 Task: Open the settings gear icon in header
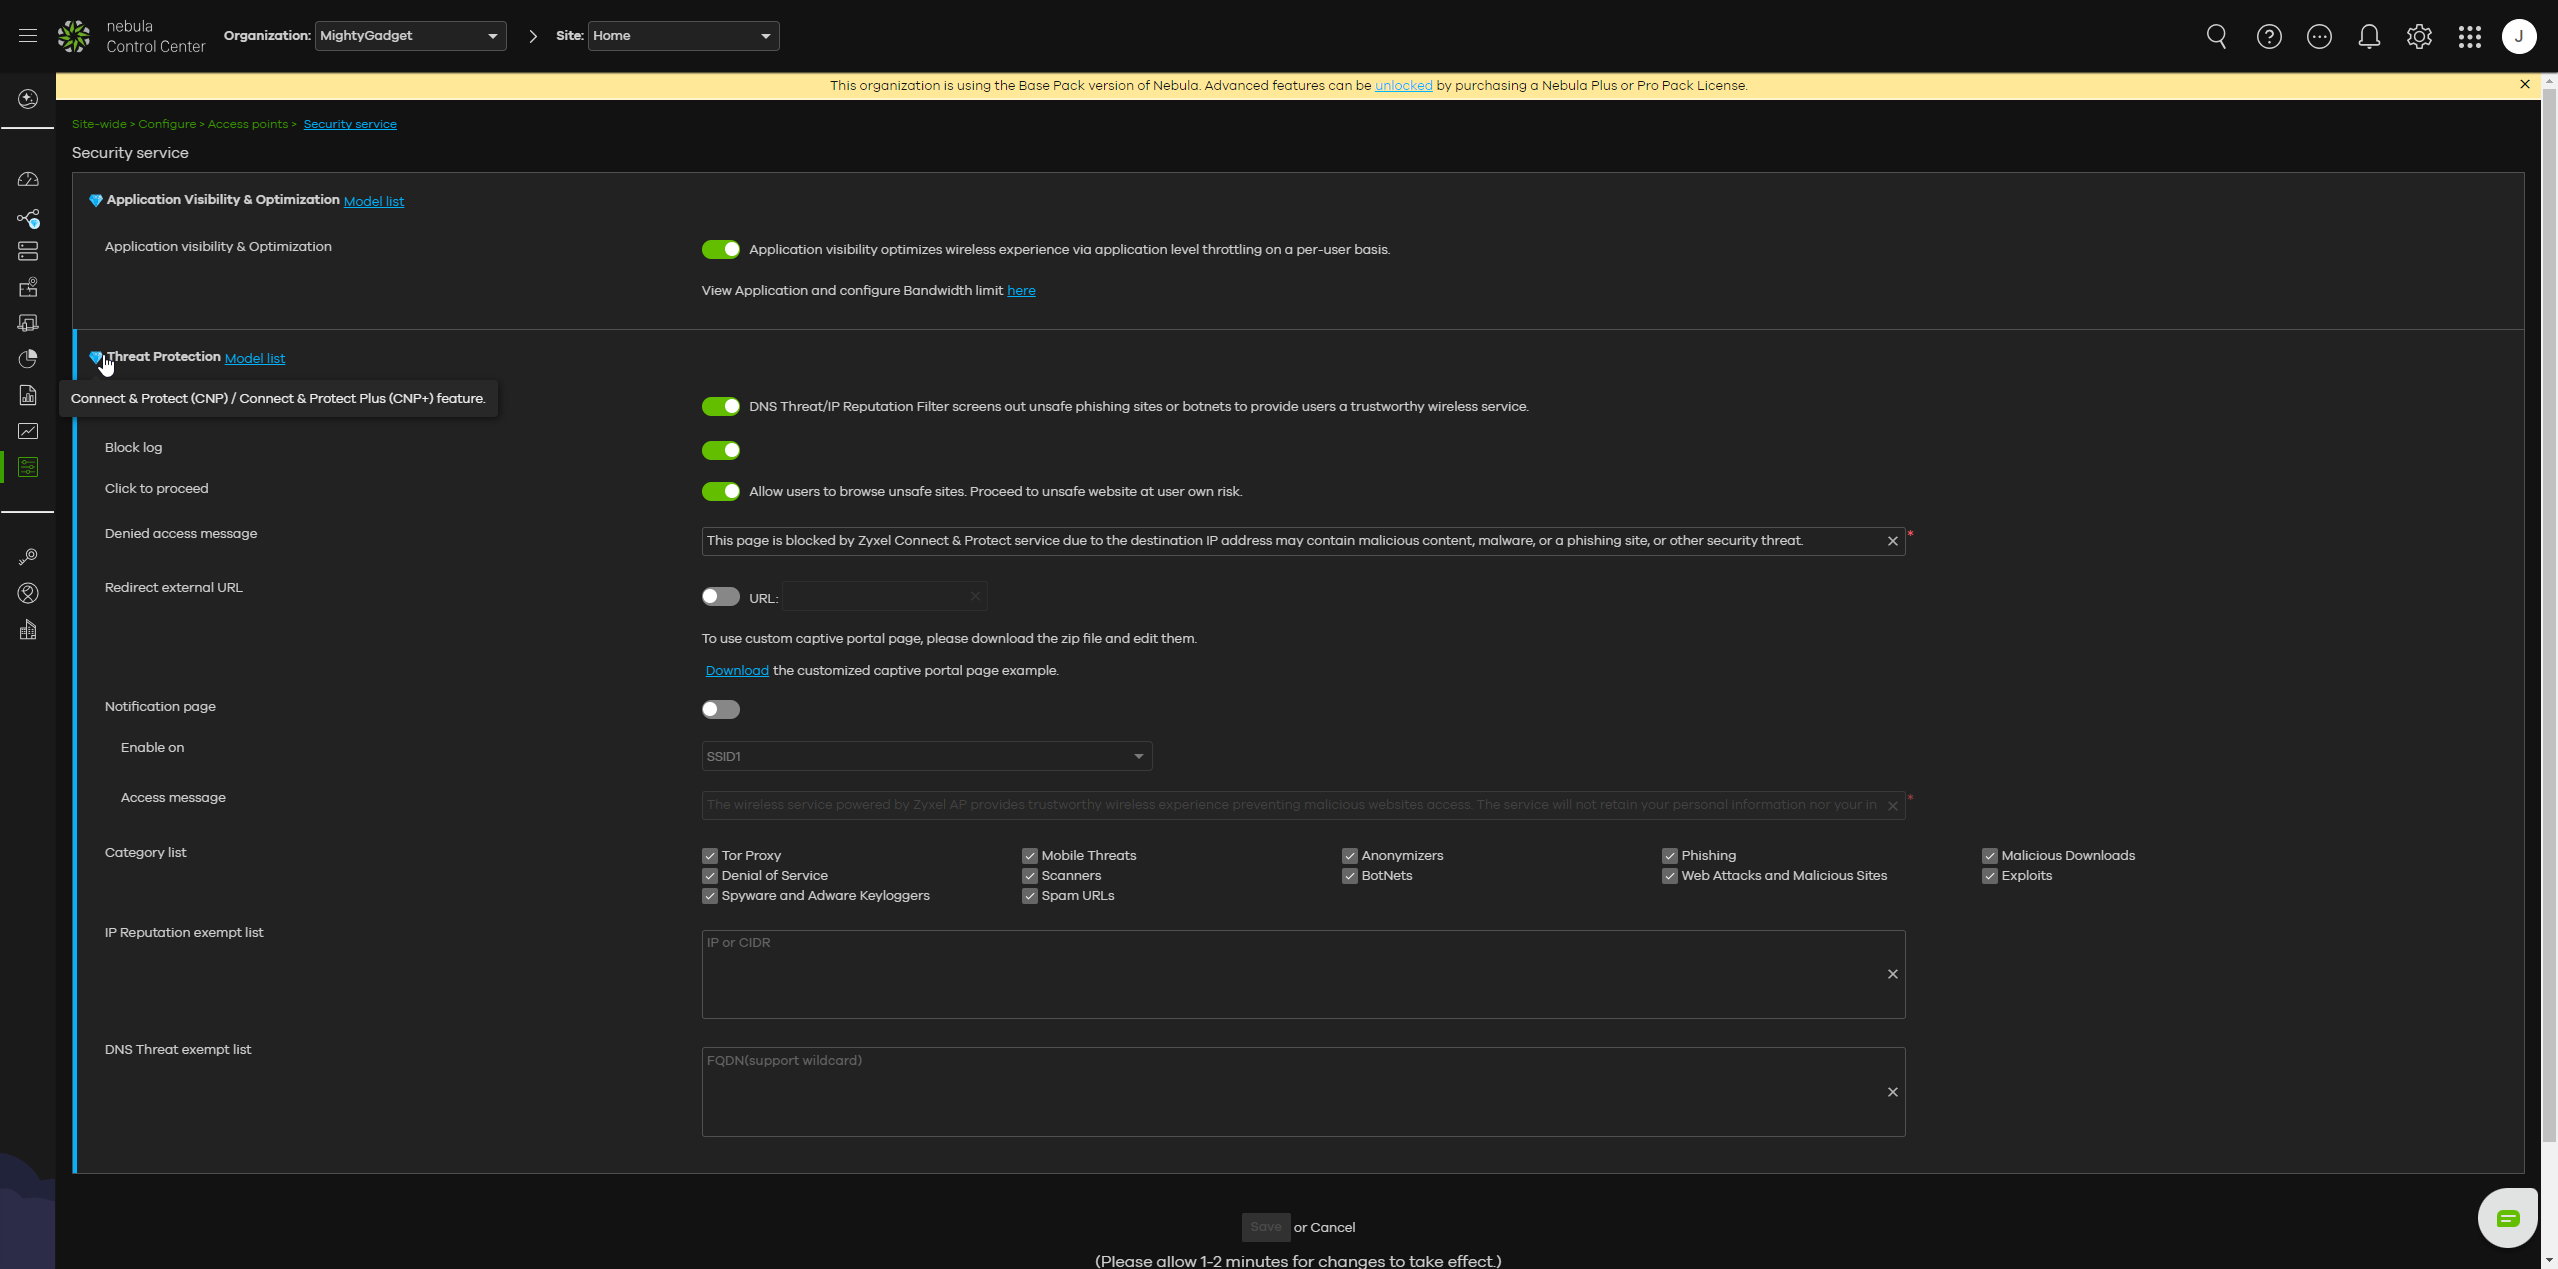2419,37
